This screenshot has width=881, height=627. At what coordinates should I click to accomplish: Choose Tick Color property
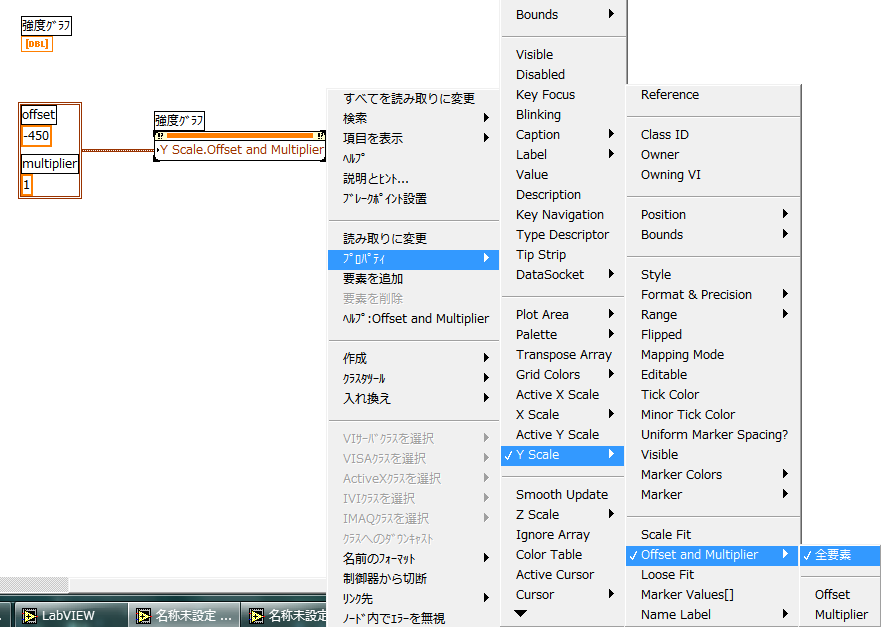click(712, 394)
